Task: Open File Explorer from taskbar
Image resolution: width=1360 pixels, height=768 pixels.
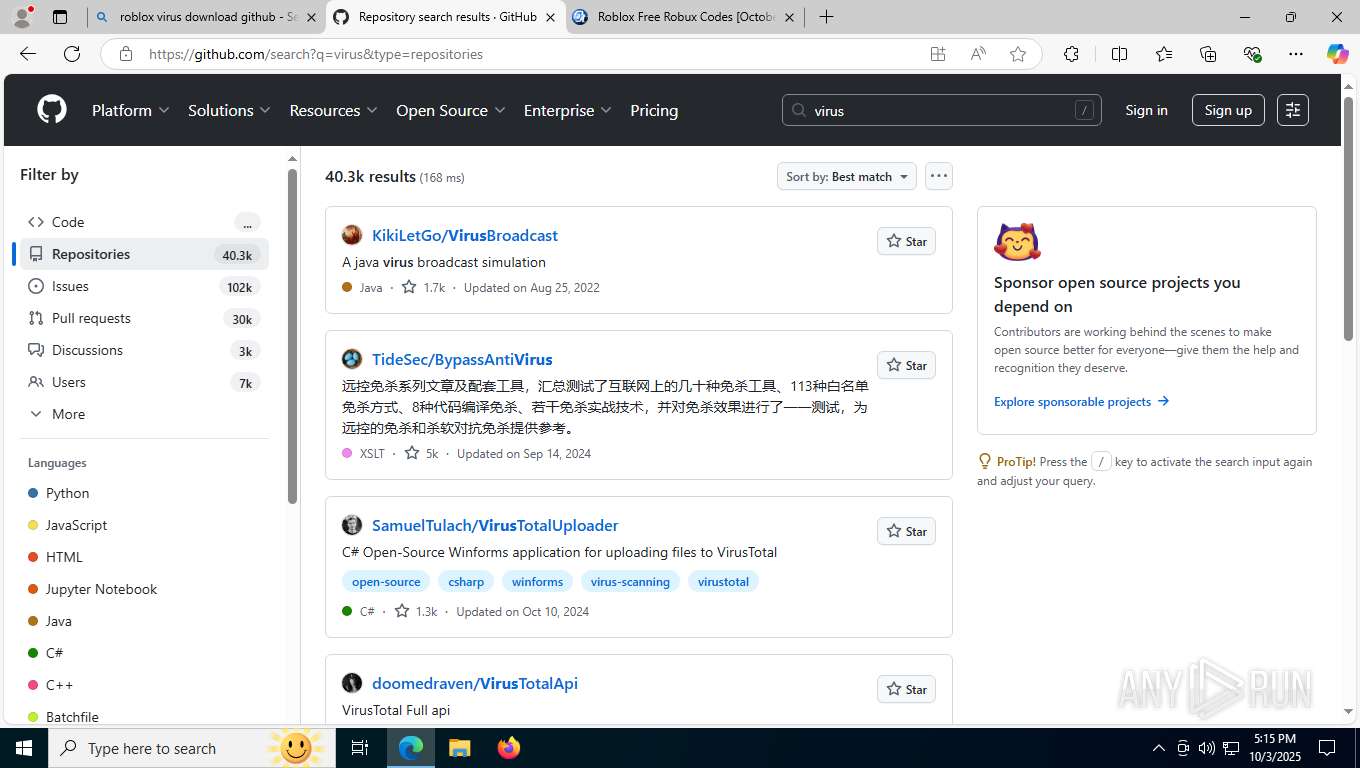Action: (459, 748)
